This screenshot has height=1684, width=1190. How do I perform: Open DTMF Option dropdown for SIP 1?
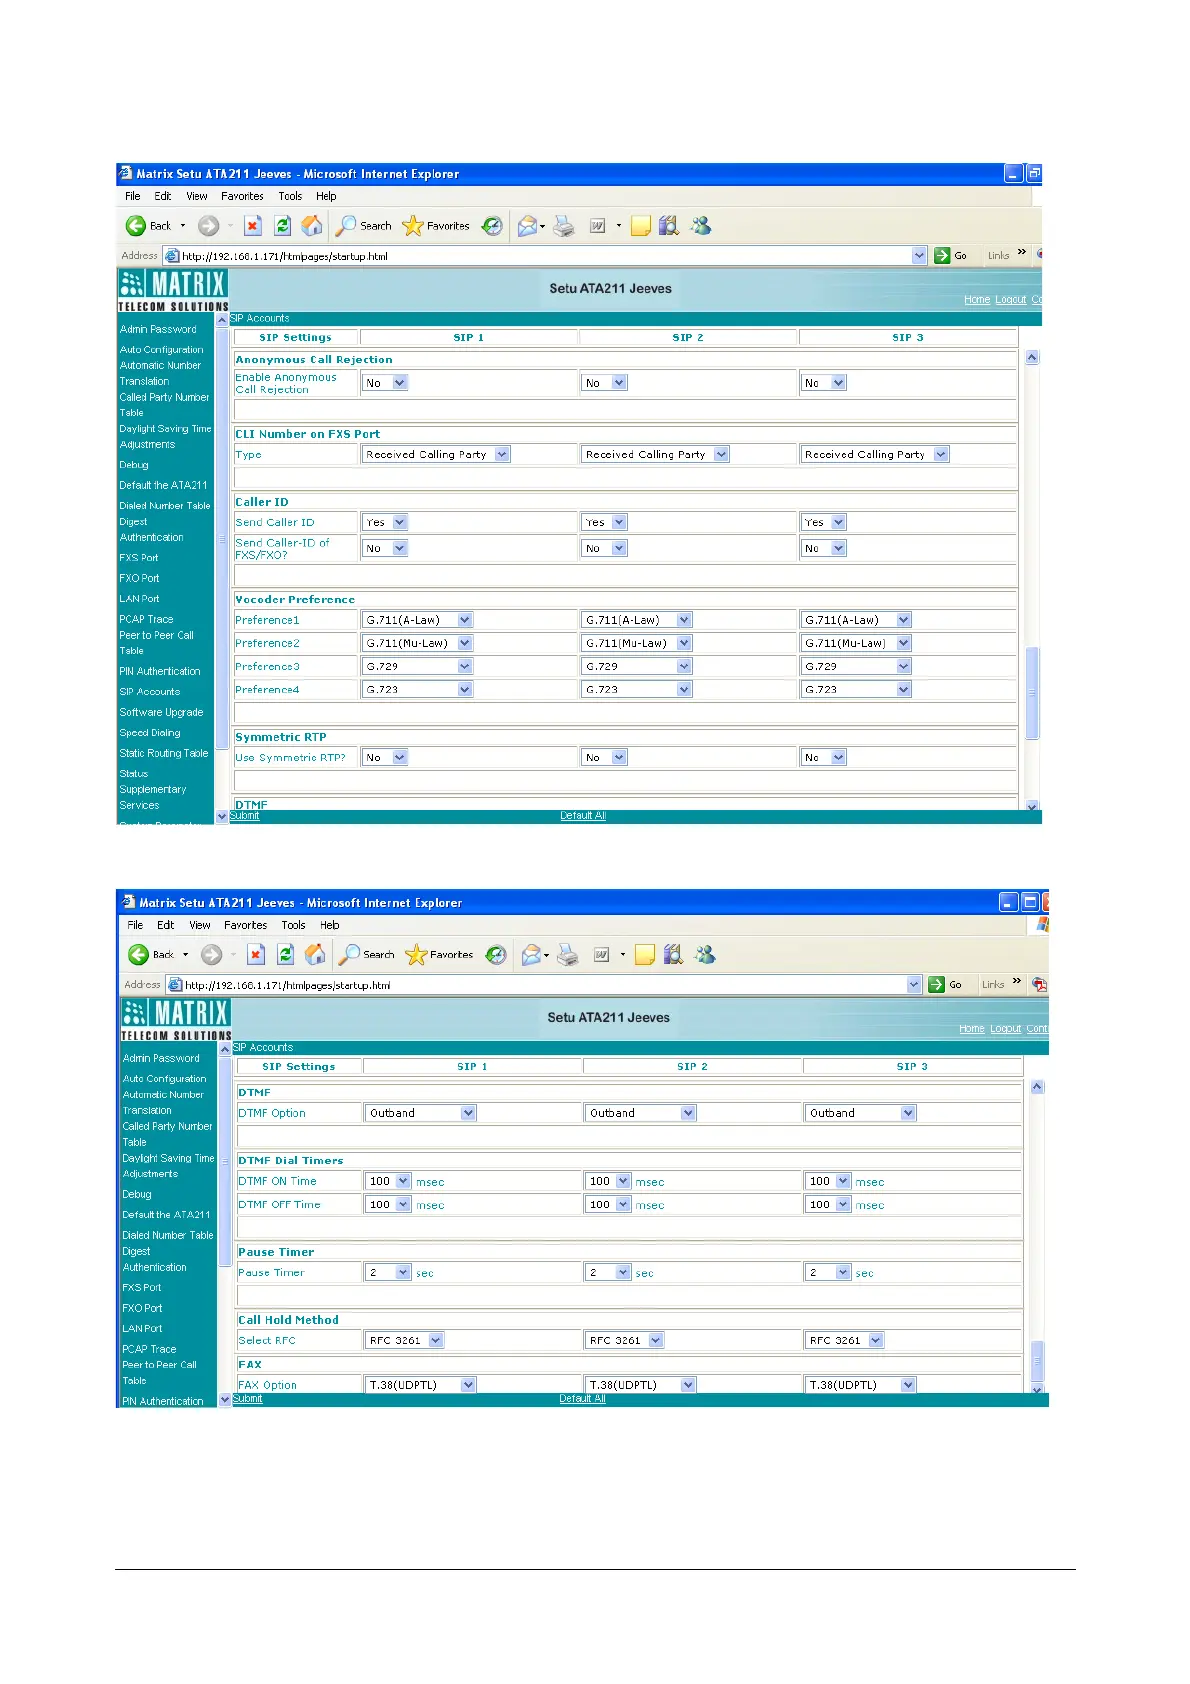click(421, 1113)
